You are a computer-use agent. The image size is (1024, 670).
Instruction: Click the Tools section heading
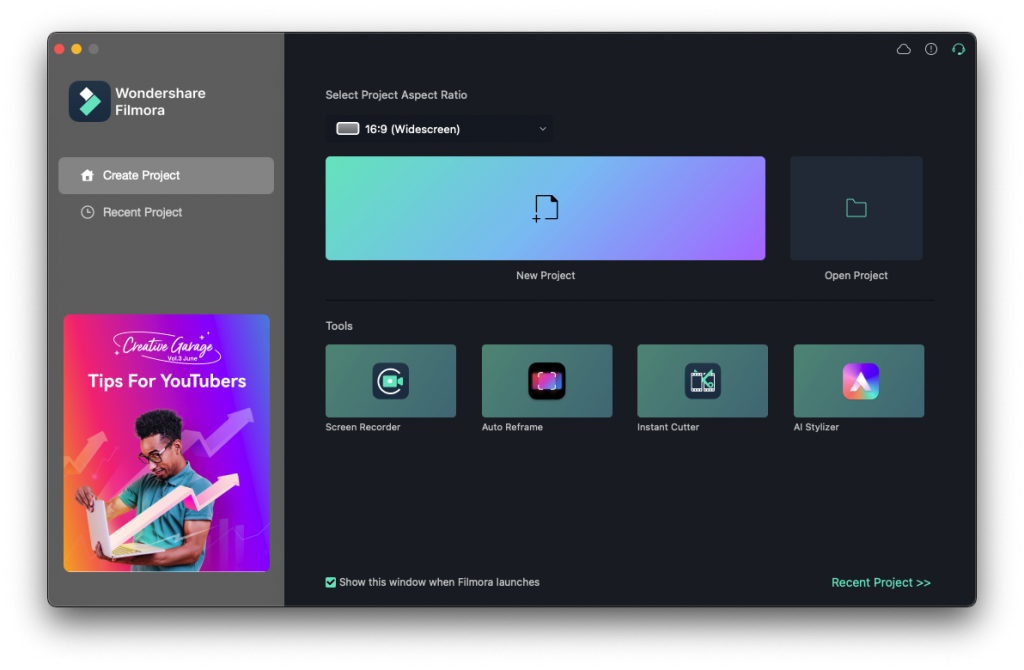click(x=339, y=326)
